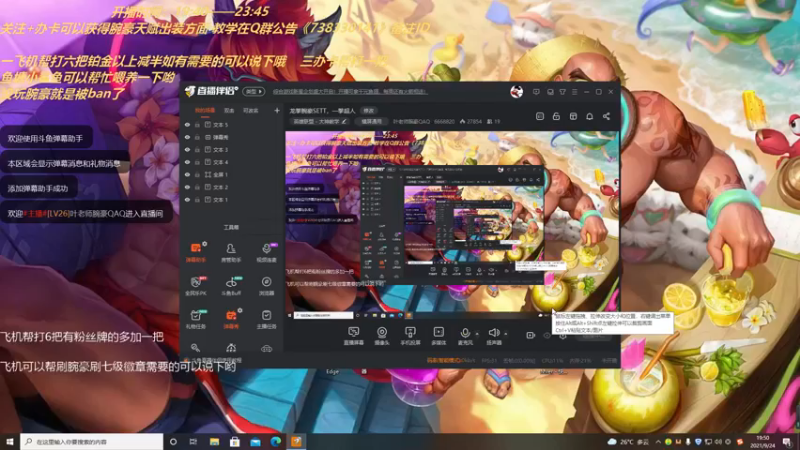Open the taskbar clock showing 19:50

(763, 442)
